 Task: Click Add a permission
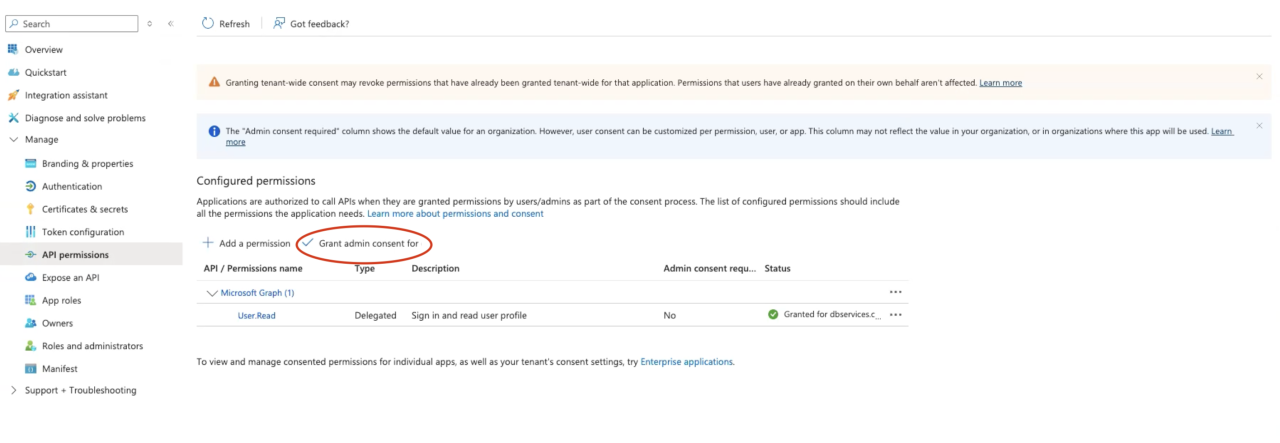(246, 243)
